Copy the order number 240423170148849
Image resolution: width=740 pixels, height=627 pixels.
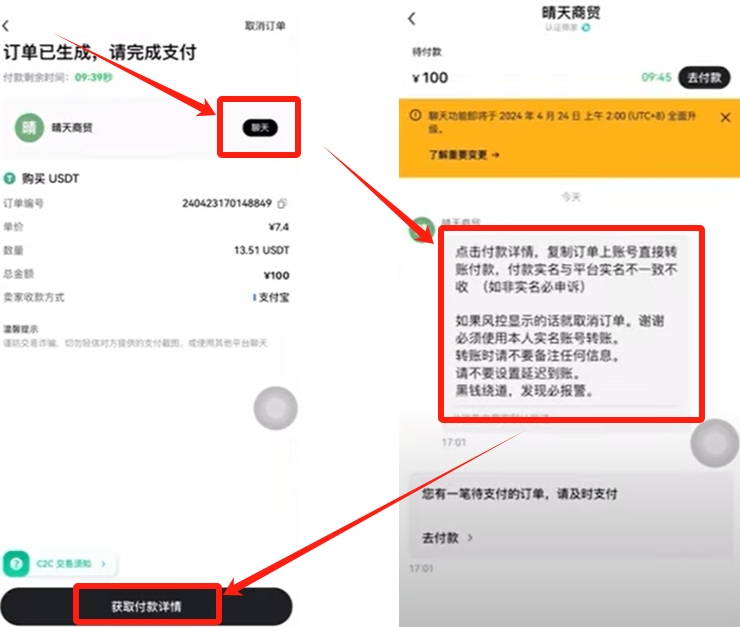[282, 203]
